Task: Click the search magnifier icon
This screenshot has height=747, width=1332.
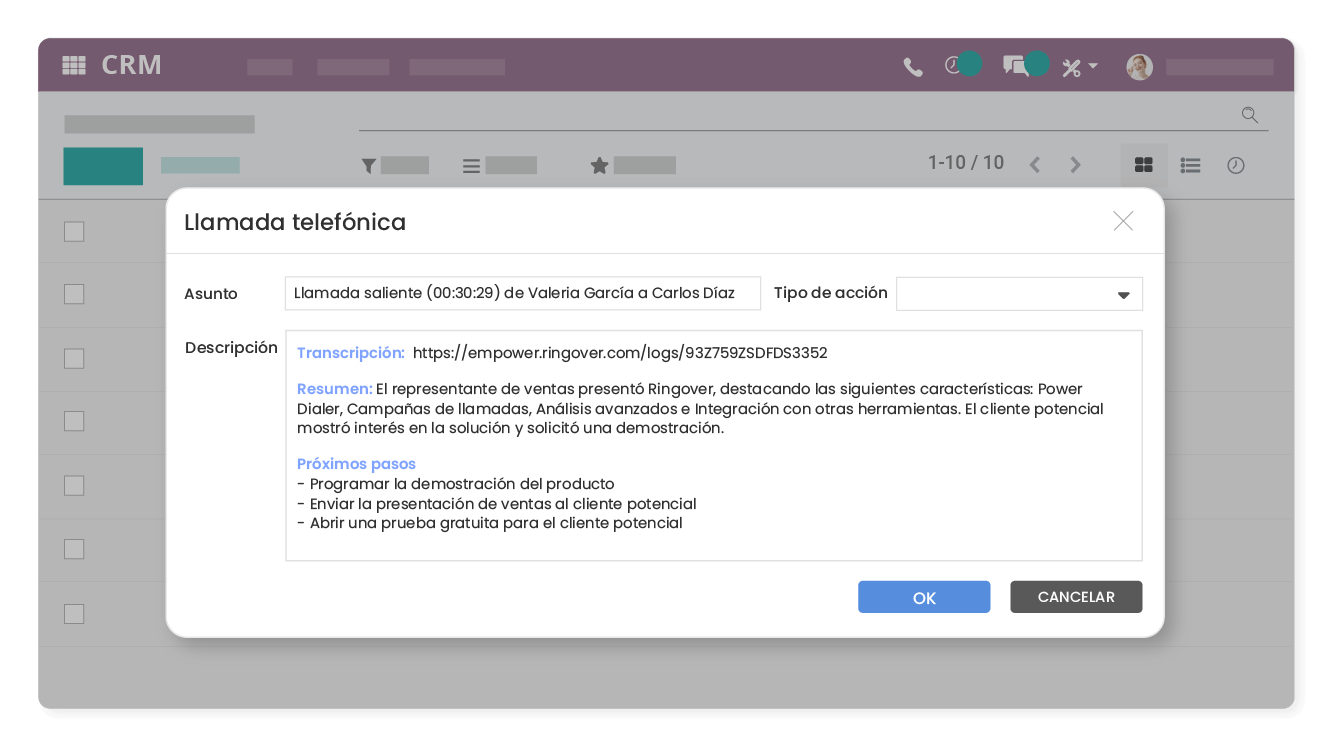Action: (1249, 115)
